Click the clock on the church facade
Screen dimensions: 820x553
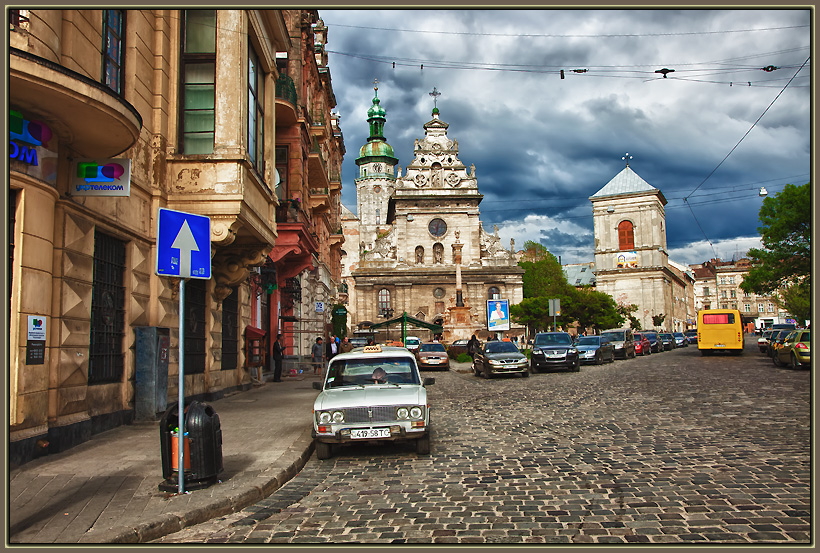click(437, 227)
